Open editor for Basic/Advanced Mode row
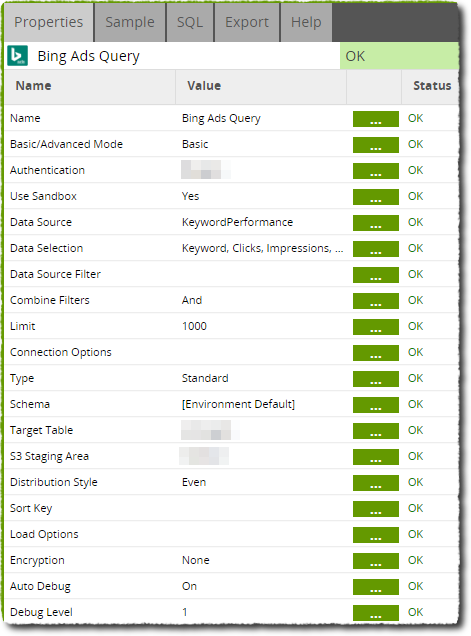Image resolution: width=471 pixels, height=636 pixels. pyautogui.click(x=375, y=145)
